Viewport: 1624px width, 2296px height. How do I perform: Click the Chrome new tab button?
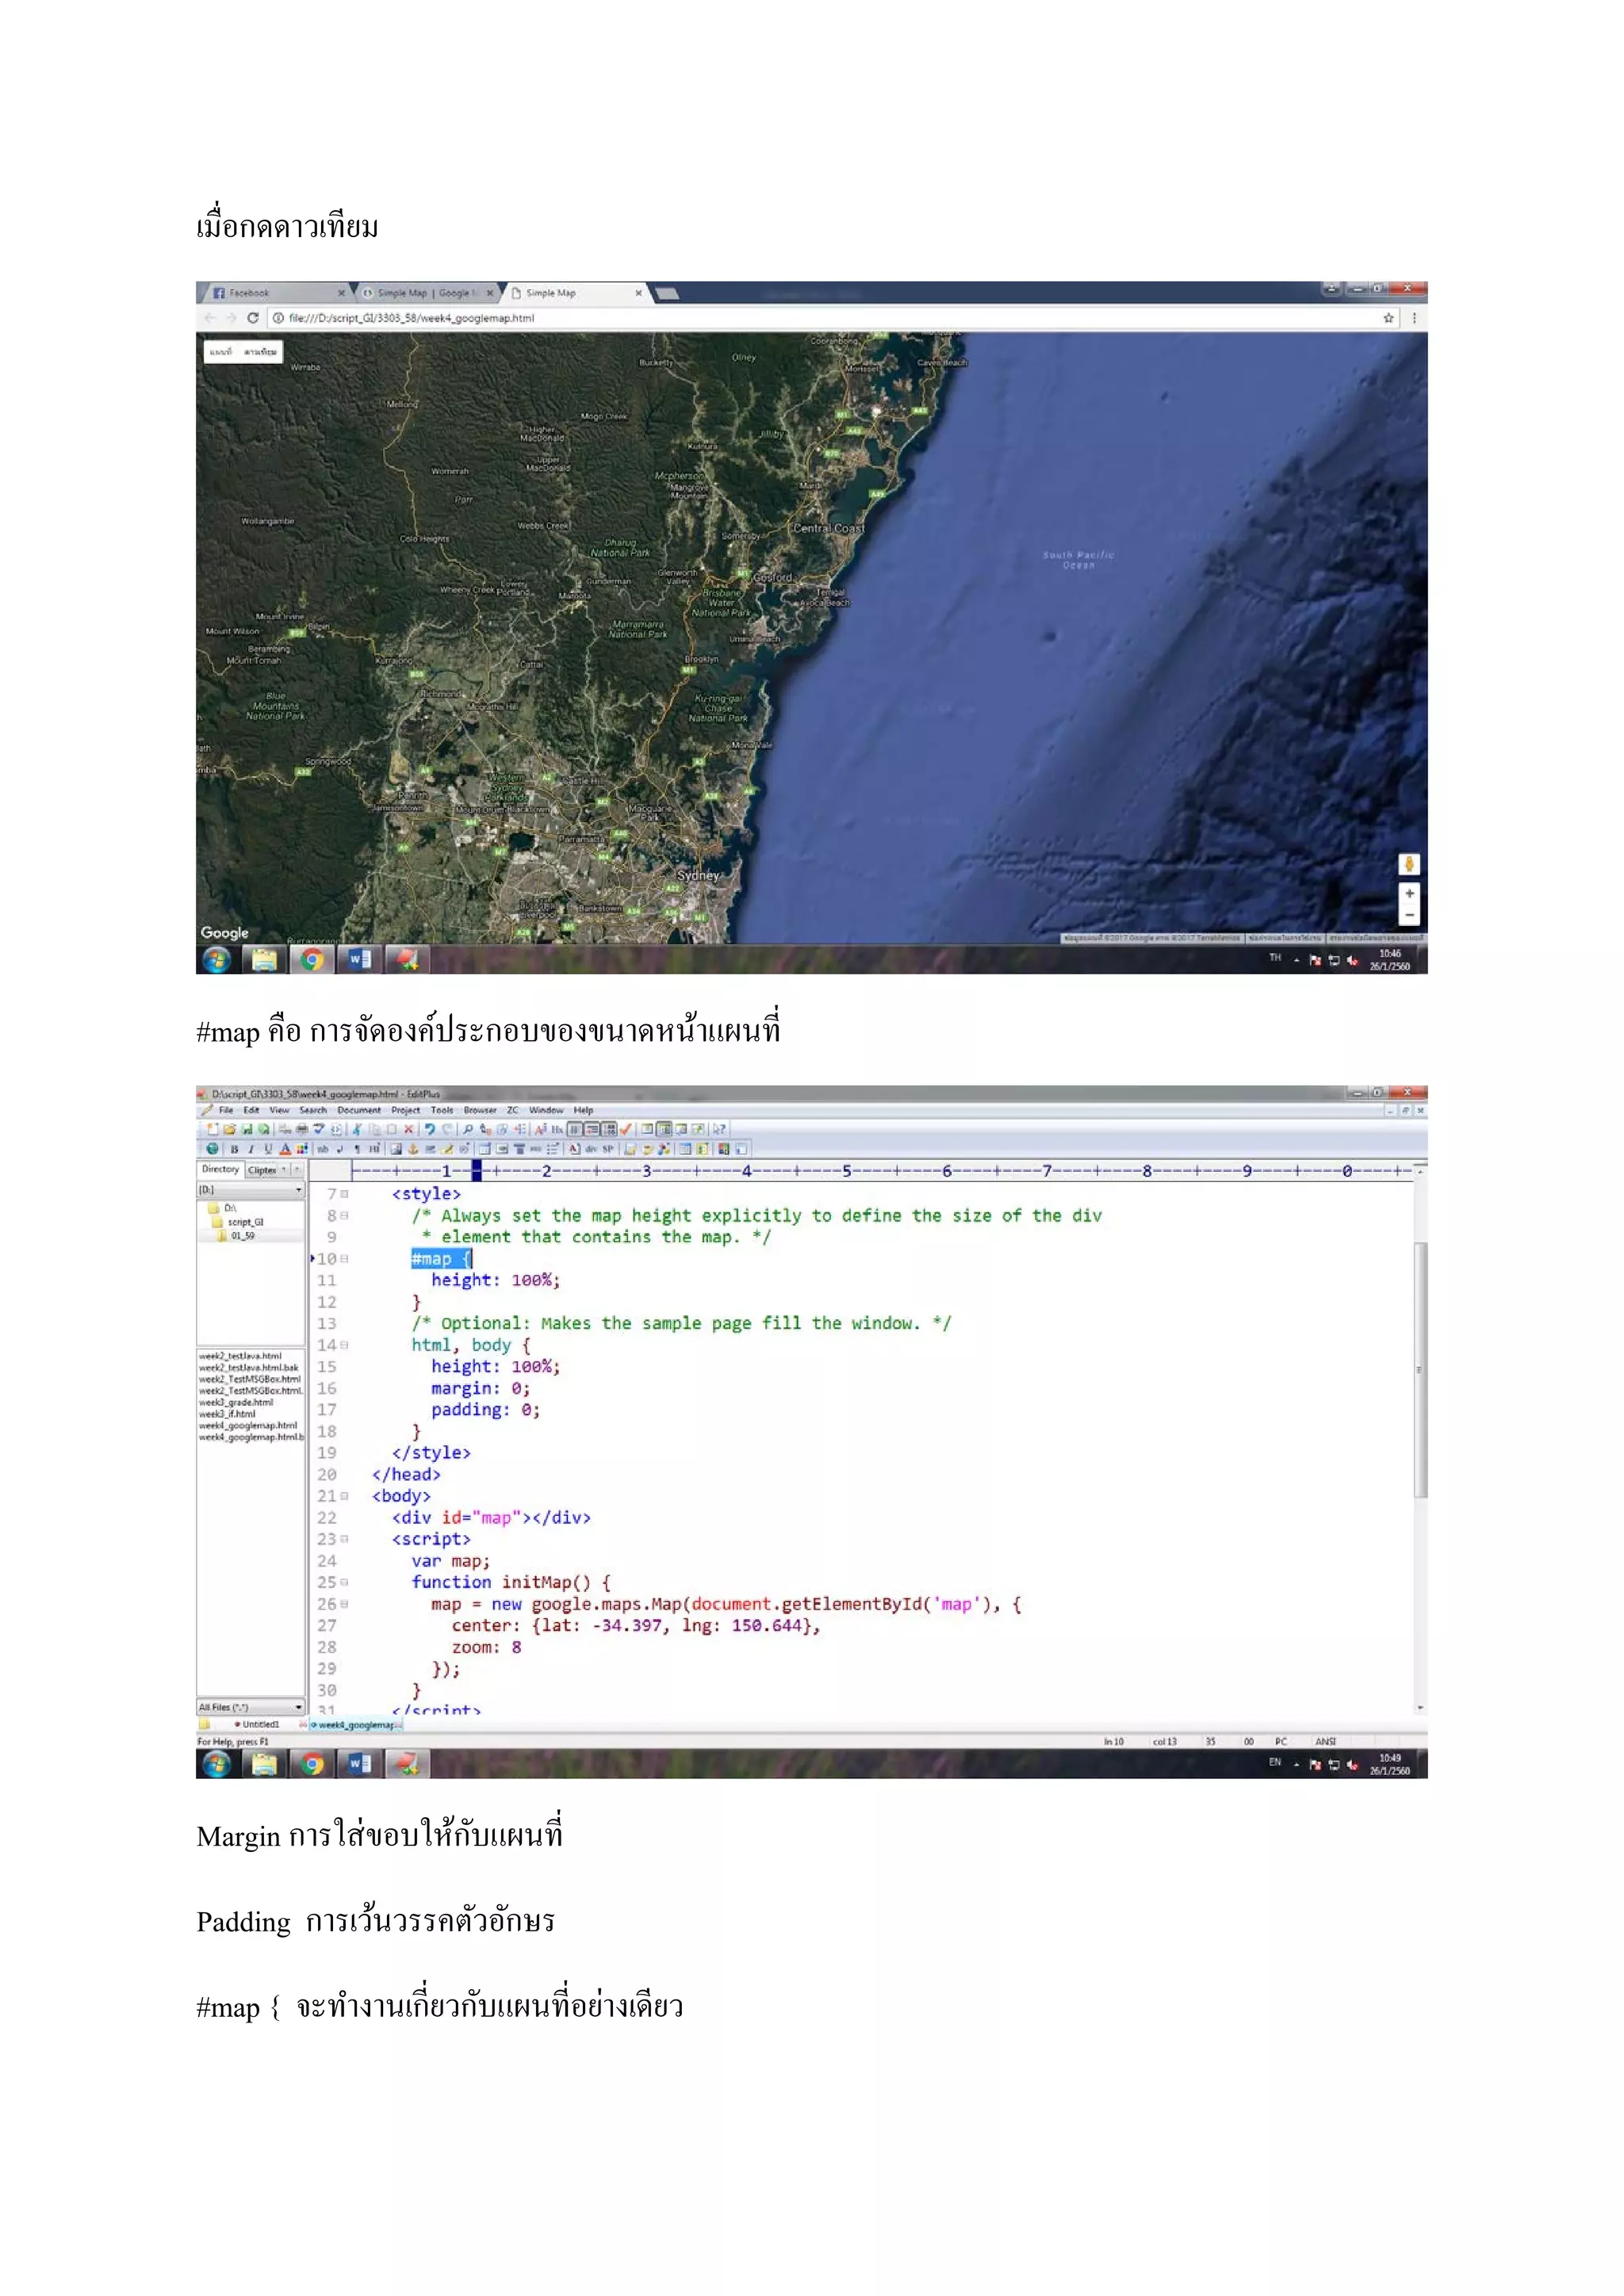(667, 293)
